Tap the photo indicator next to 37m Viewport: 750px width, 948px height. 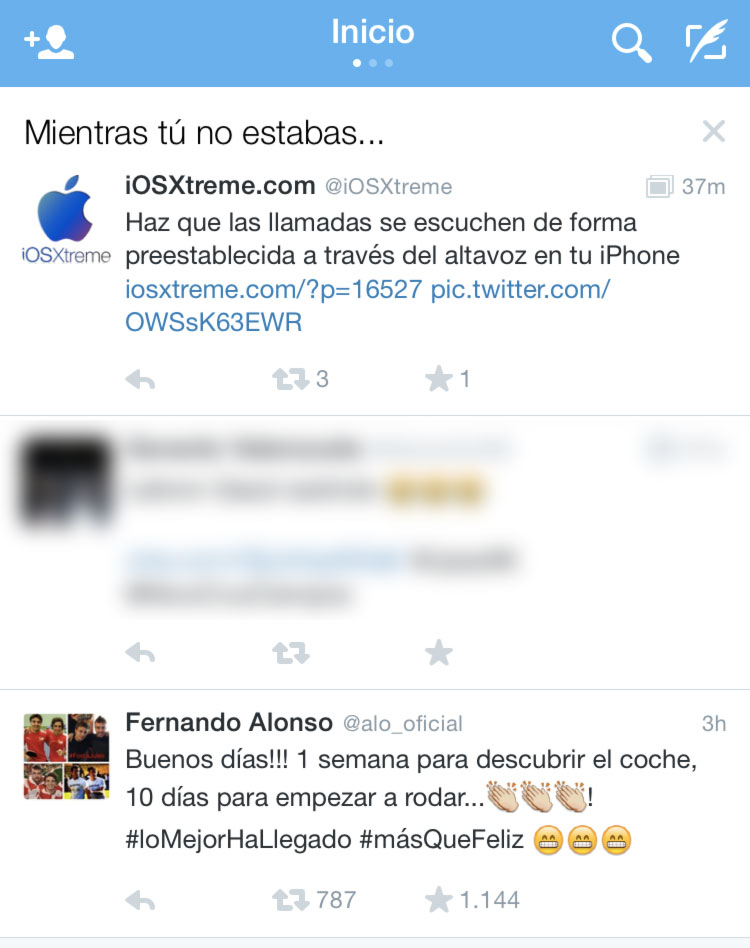click(x=659, y=186)
